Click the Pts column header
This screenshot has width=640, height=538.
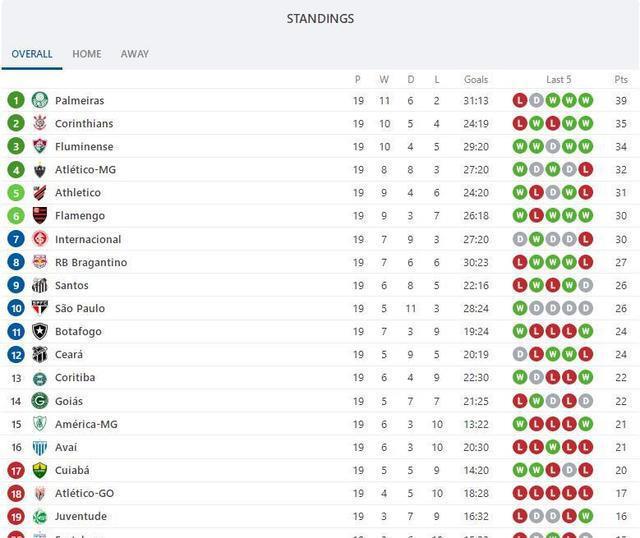621,79
